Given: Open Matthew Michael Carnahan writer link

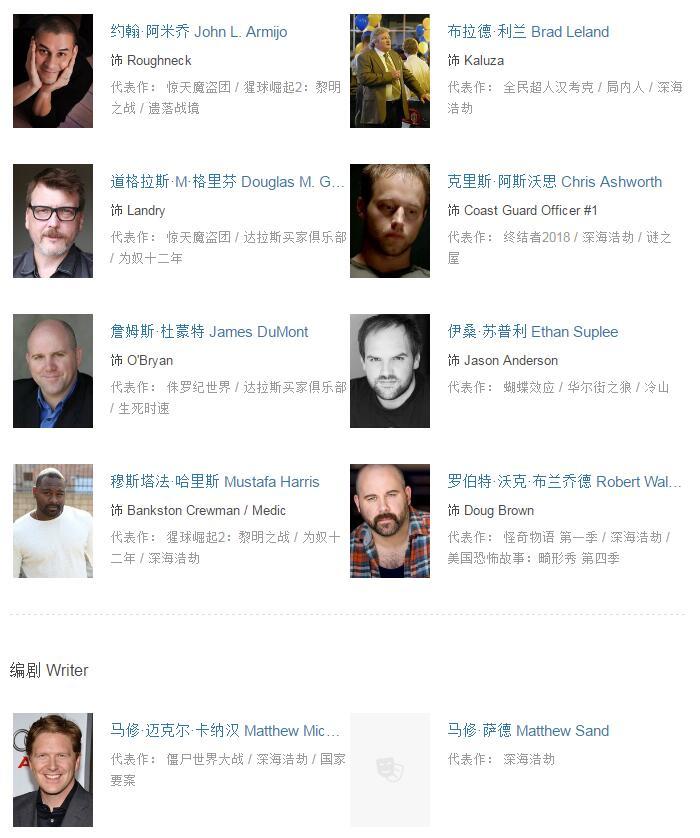Looking at the screenshot, I should coord(225,731).
